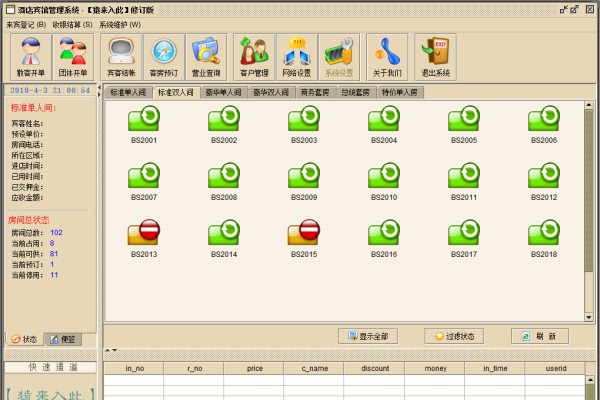Select room BS2001
Image resolution: width=600 pixels, height=400 pixels.
click(x=144, y=125)
